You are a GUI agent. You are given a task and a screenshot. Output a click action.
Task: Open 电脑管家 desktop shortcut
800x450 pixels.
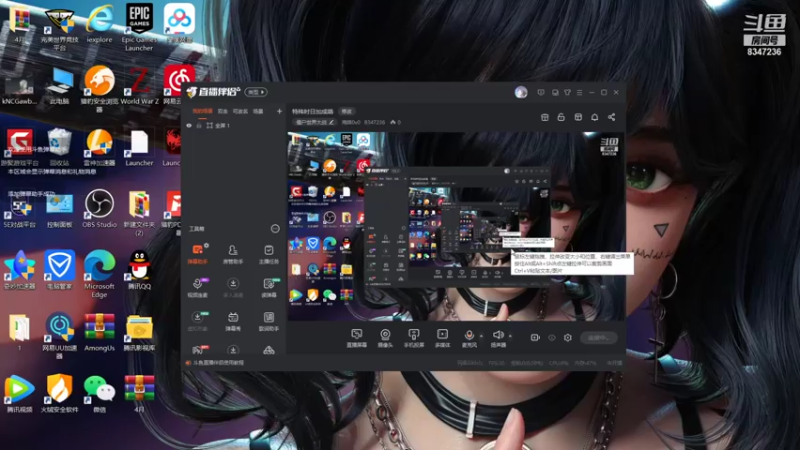click(x=59, y=270)
